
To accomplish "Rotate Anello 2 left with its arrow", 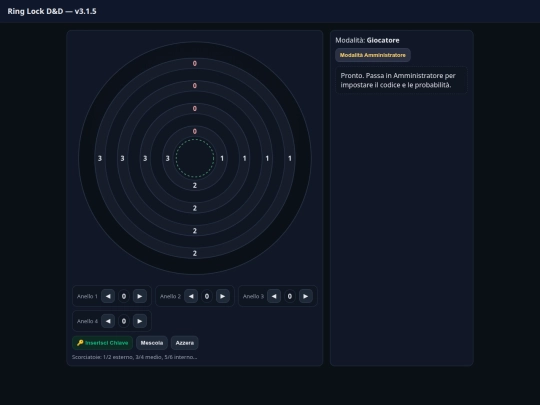I will 191,296.
